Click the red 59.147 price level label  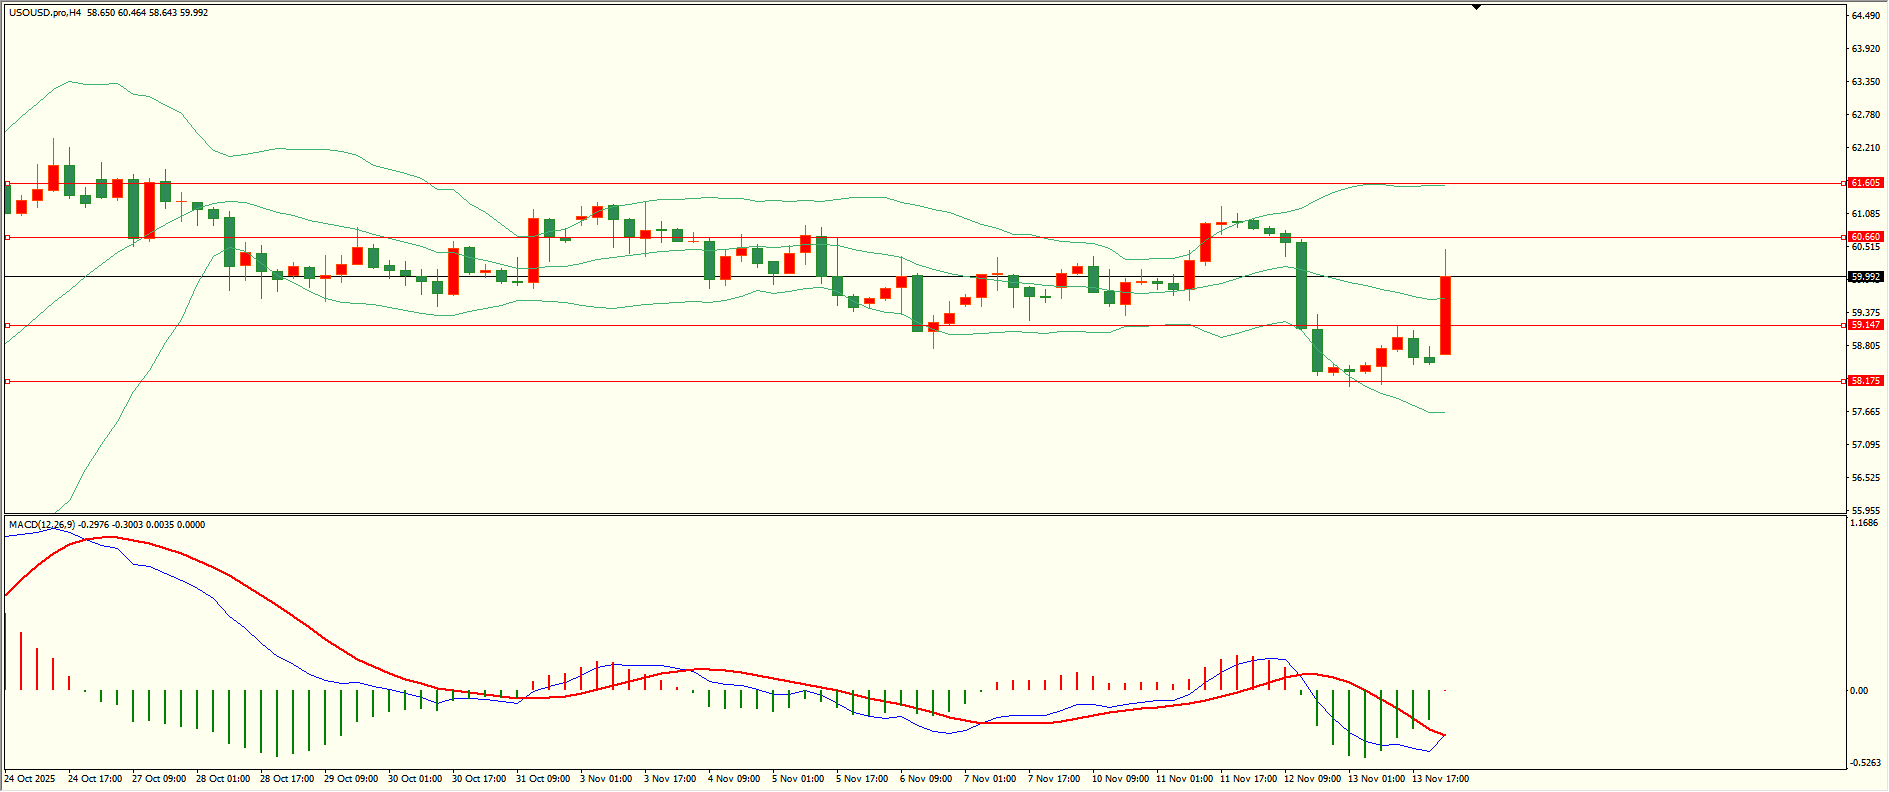tap(1865, 325)
